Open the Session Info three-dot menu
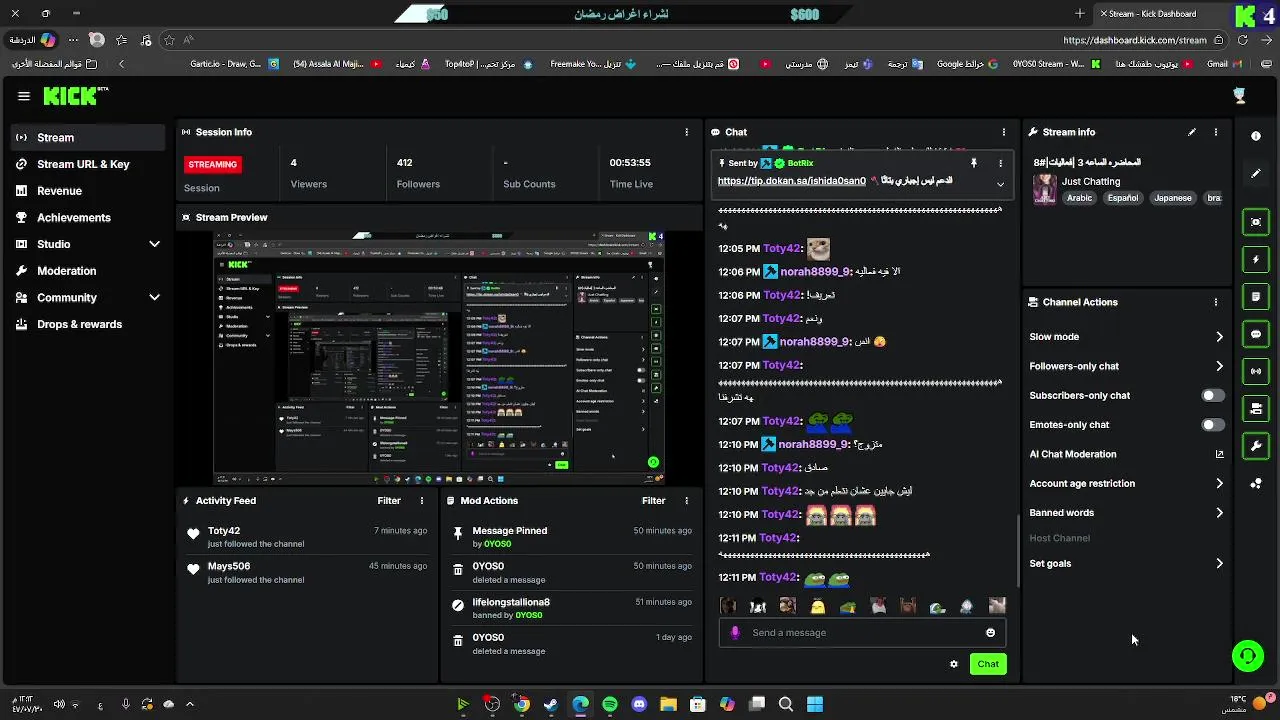 tap(686, 132)
